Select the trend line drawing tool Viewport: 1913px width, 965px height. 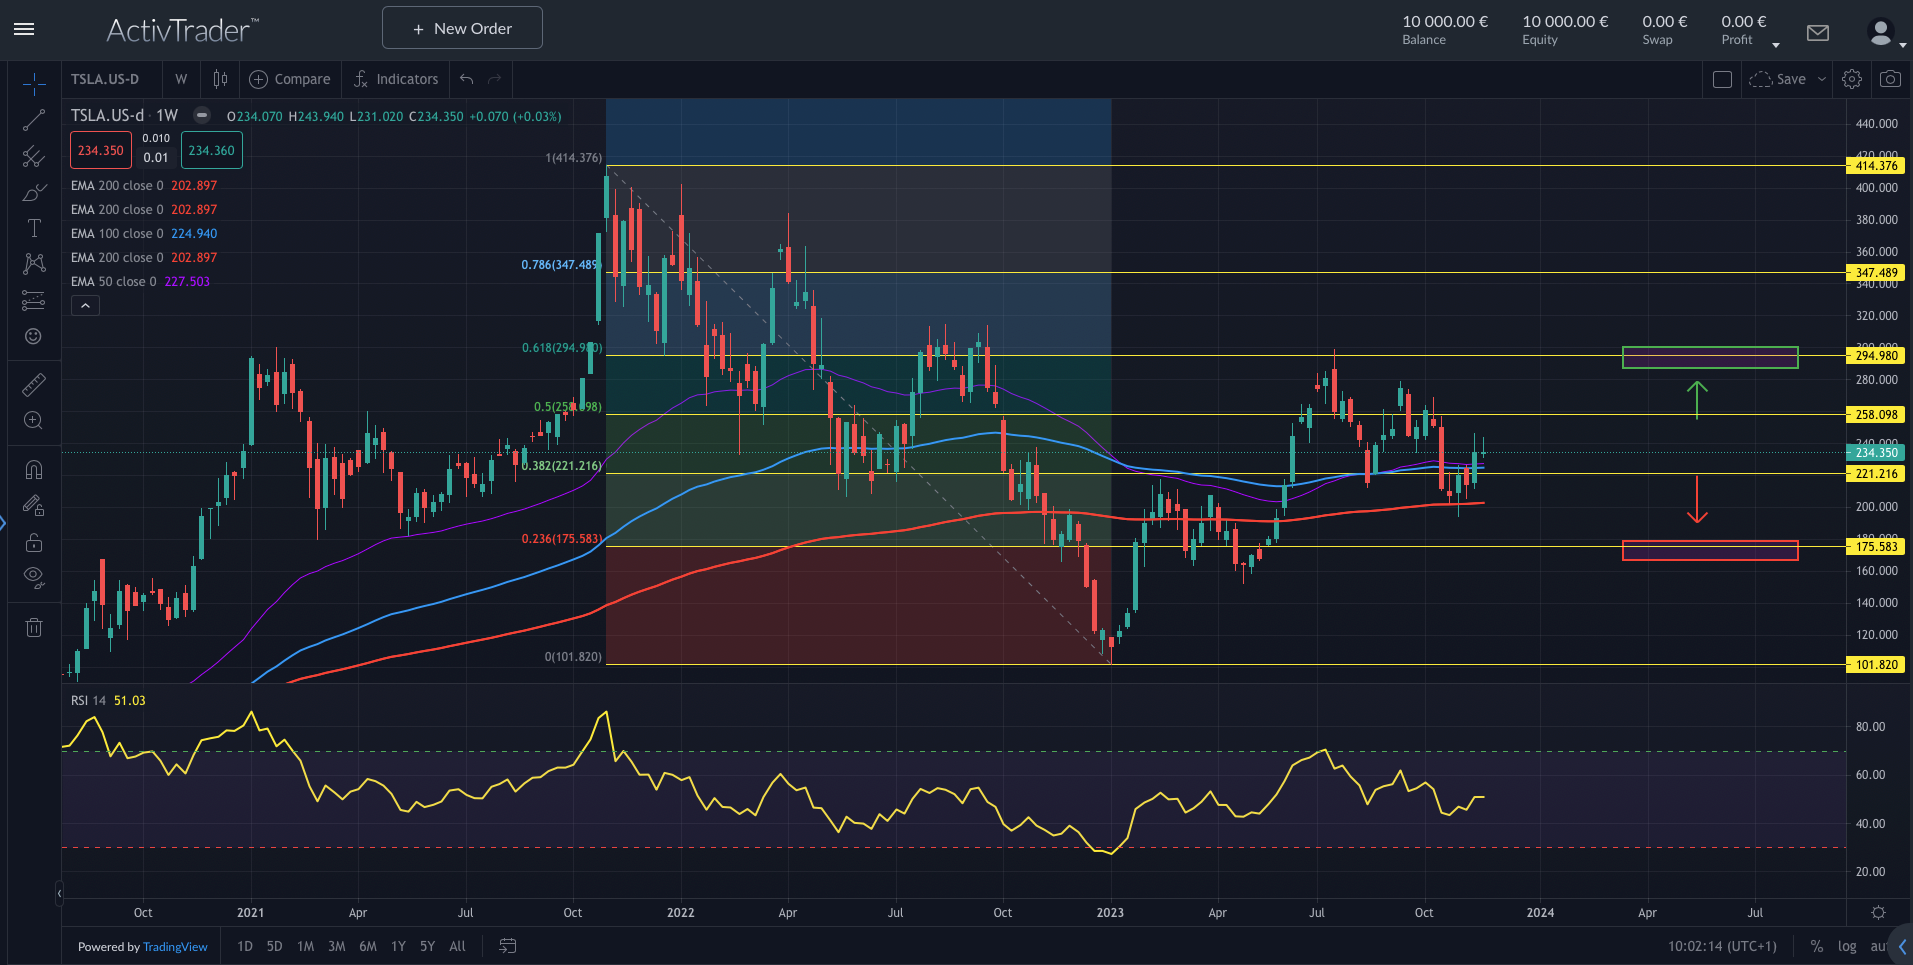click(x=34, y=120)
